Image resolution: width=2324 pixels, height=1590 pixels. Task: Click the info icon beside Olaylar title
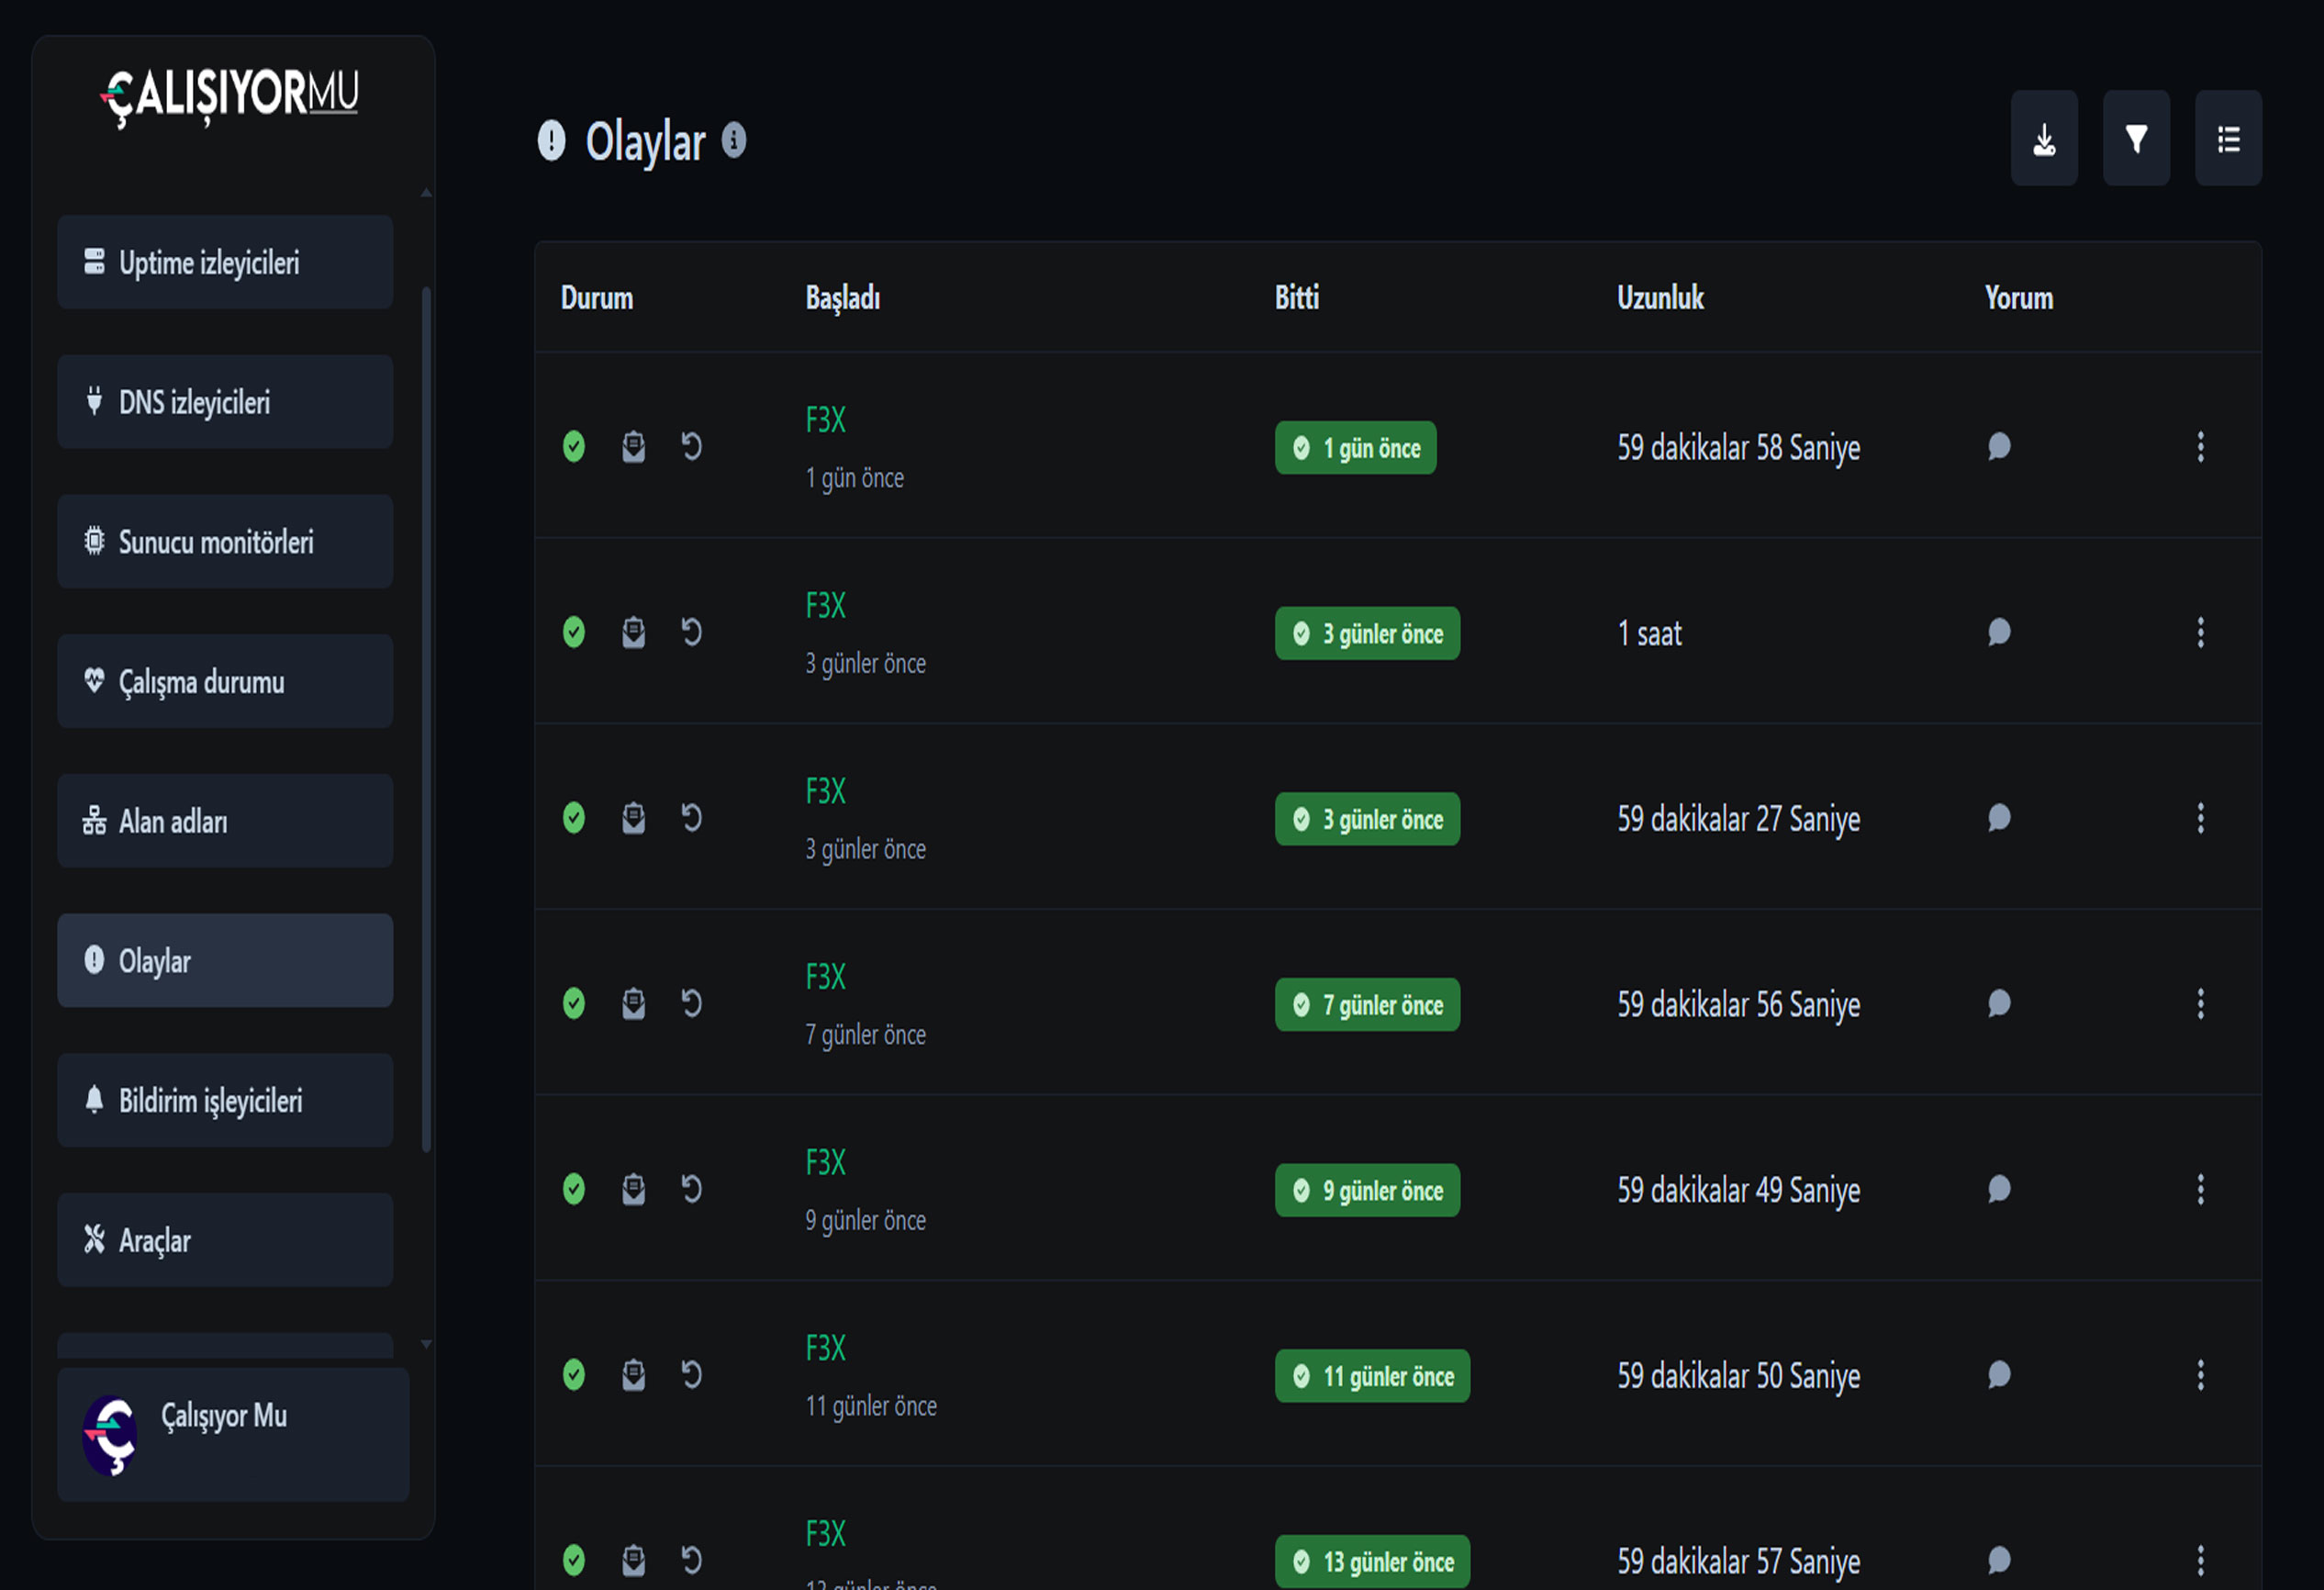734,140
